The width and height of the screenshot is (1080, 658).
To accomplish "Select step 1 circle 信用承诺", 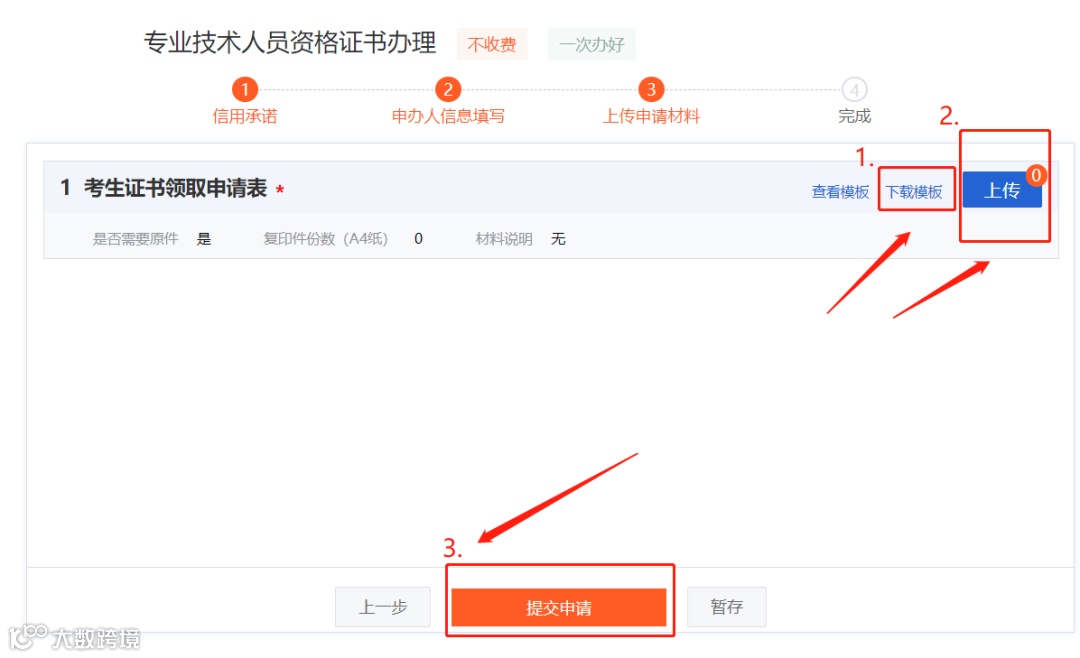I will [x=245, y=90].
